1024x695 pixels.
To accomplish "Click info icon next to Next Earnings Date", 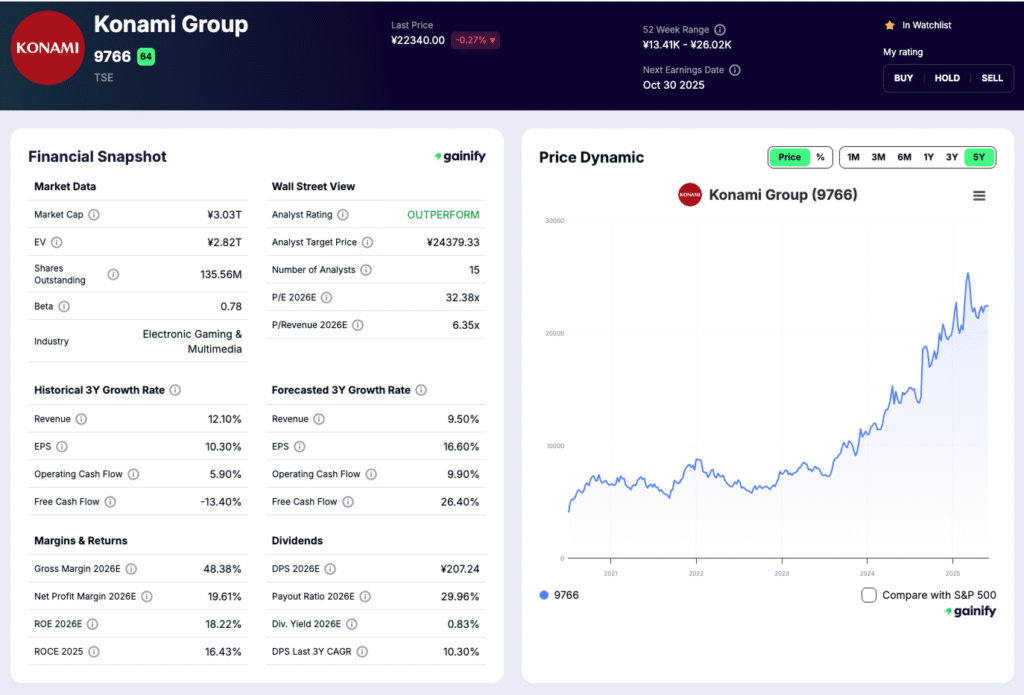I will point(735,70).
